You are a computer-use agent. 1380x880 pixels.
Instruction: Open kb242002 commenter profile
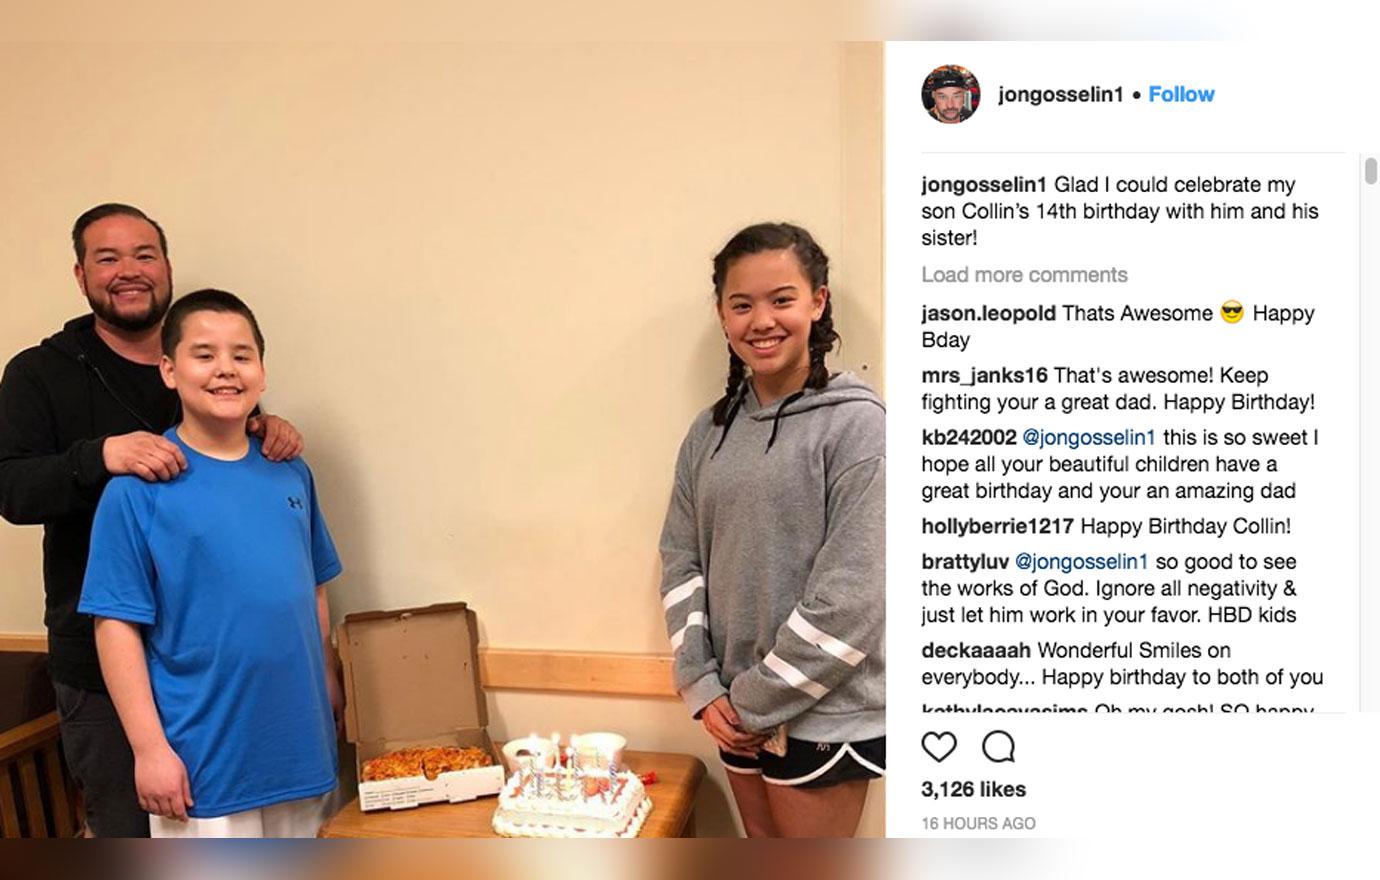click(969, 437)
